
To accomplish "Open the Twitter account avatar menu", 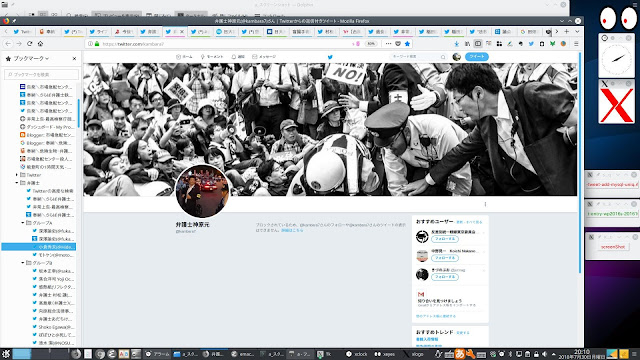I will click(x=457, y=57).
